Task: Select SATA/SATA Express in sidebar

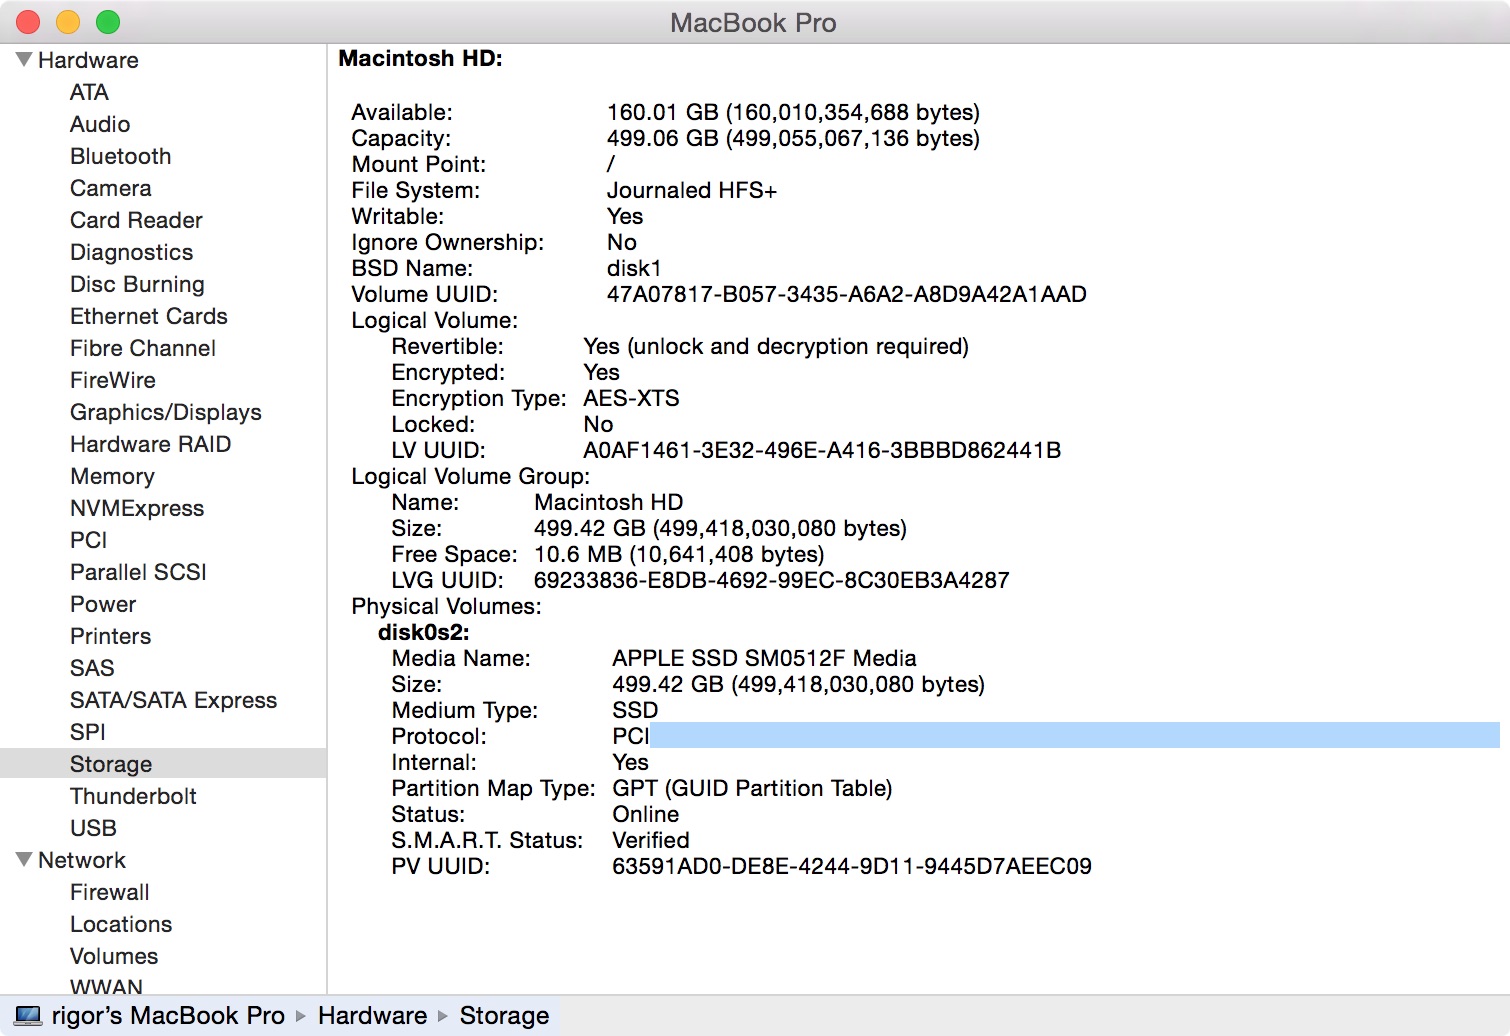Action: coord(173,700)
